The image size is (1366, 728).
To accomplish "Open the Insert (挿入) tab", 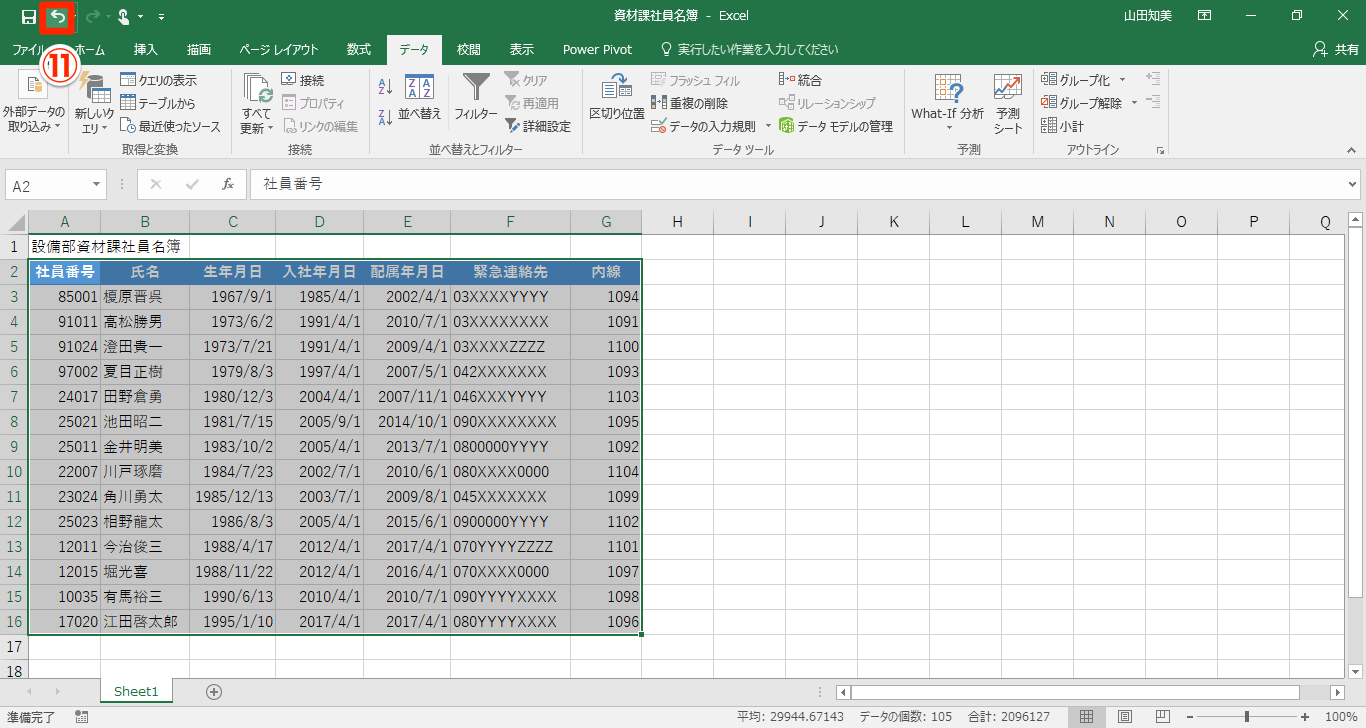I will (x=145, y=49).
